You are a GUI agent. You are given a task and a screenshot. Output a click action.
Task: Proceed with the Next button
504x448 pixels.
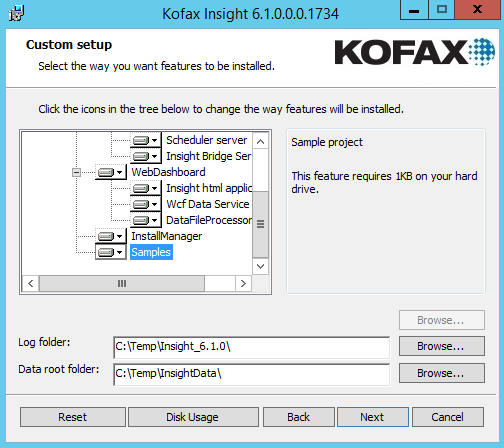[373, 417]
